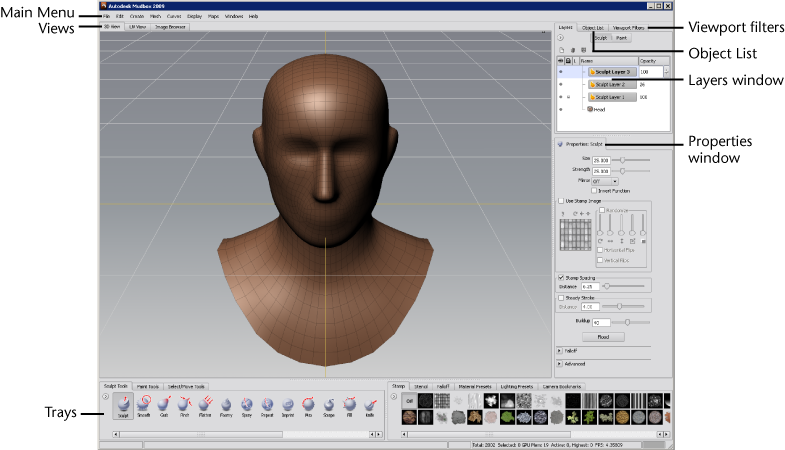Viewport: 785px width, 450px height.
Task: Select Sculpt Layer 2 in layers list
Action: tap(610, 85)
